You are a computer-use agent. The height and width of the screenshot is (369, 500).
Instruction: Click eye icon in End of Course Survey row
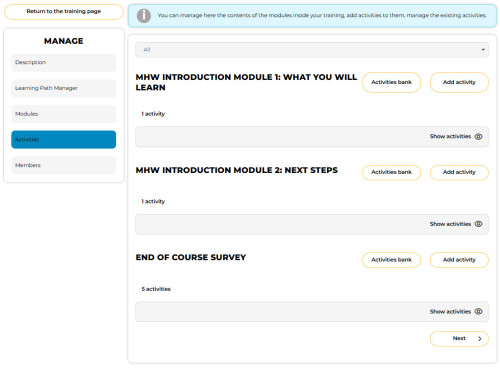(x=478, y=311)
